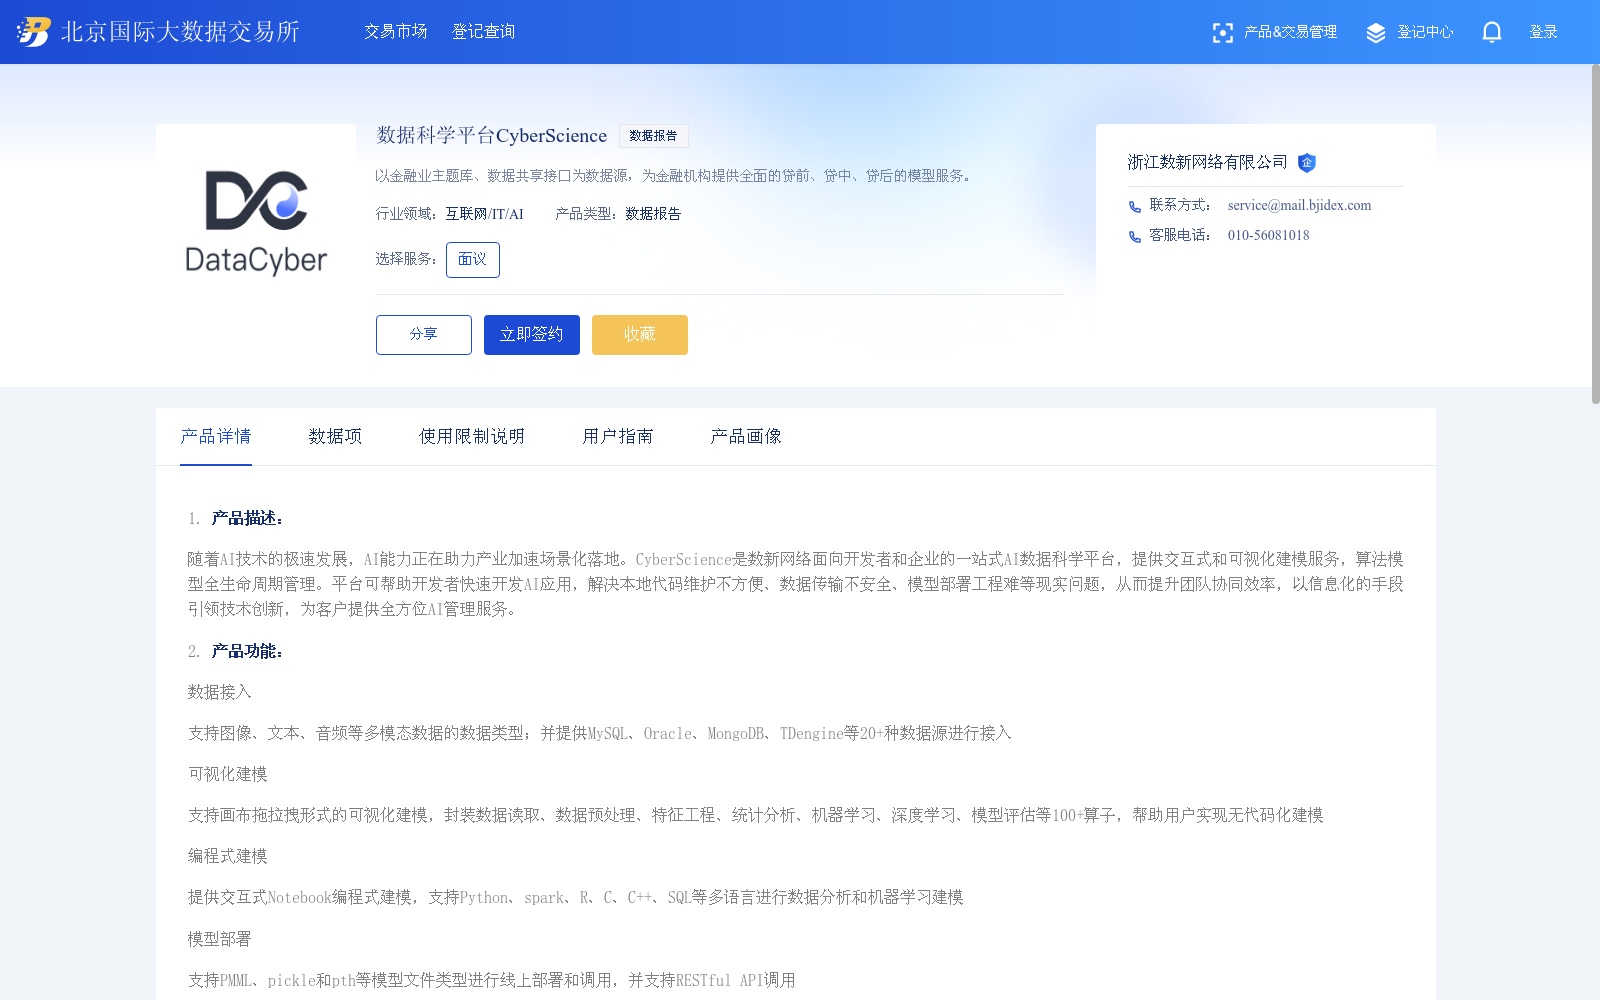
Task: Click the 可视化建模 subheading
Action: [x=228, y=774]
